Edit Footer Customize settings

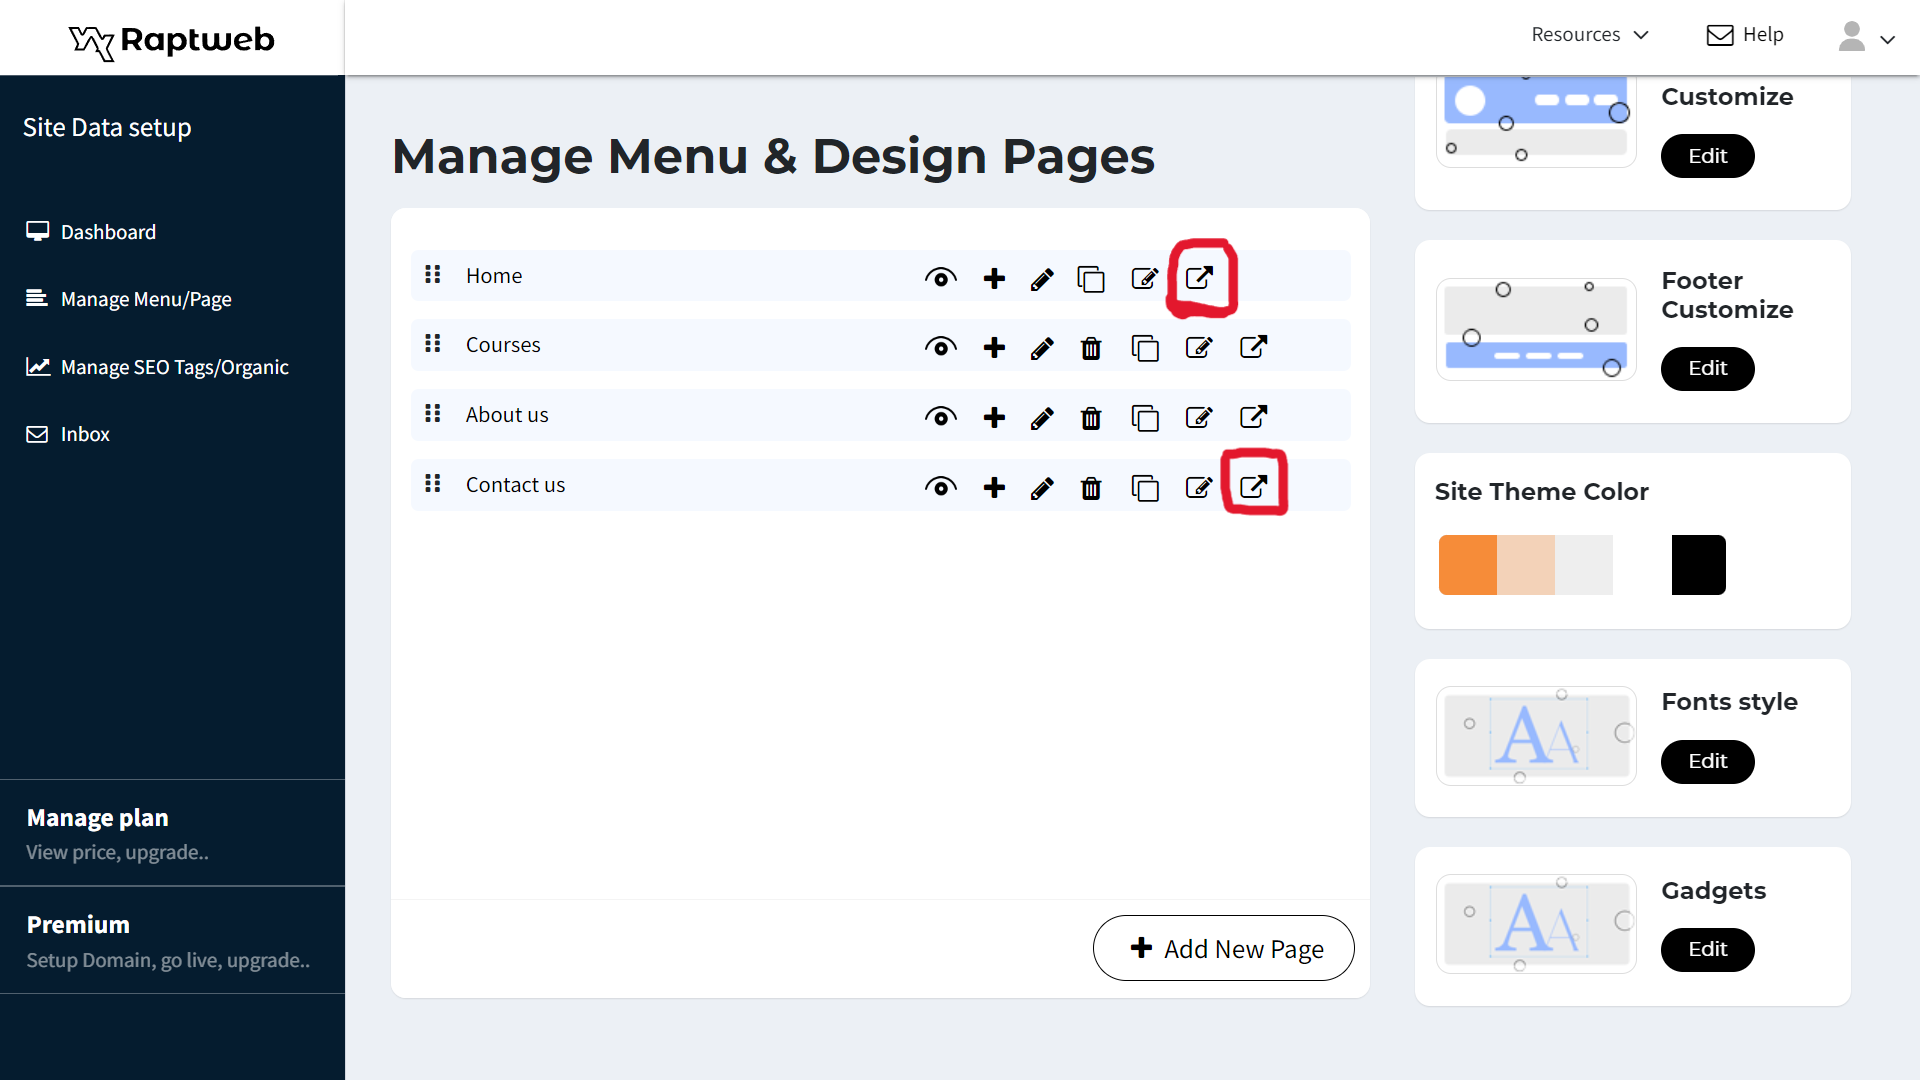(1707, 368)
